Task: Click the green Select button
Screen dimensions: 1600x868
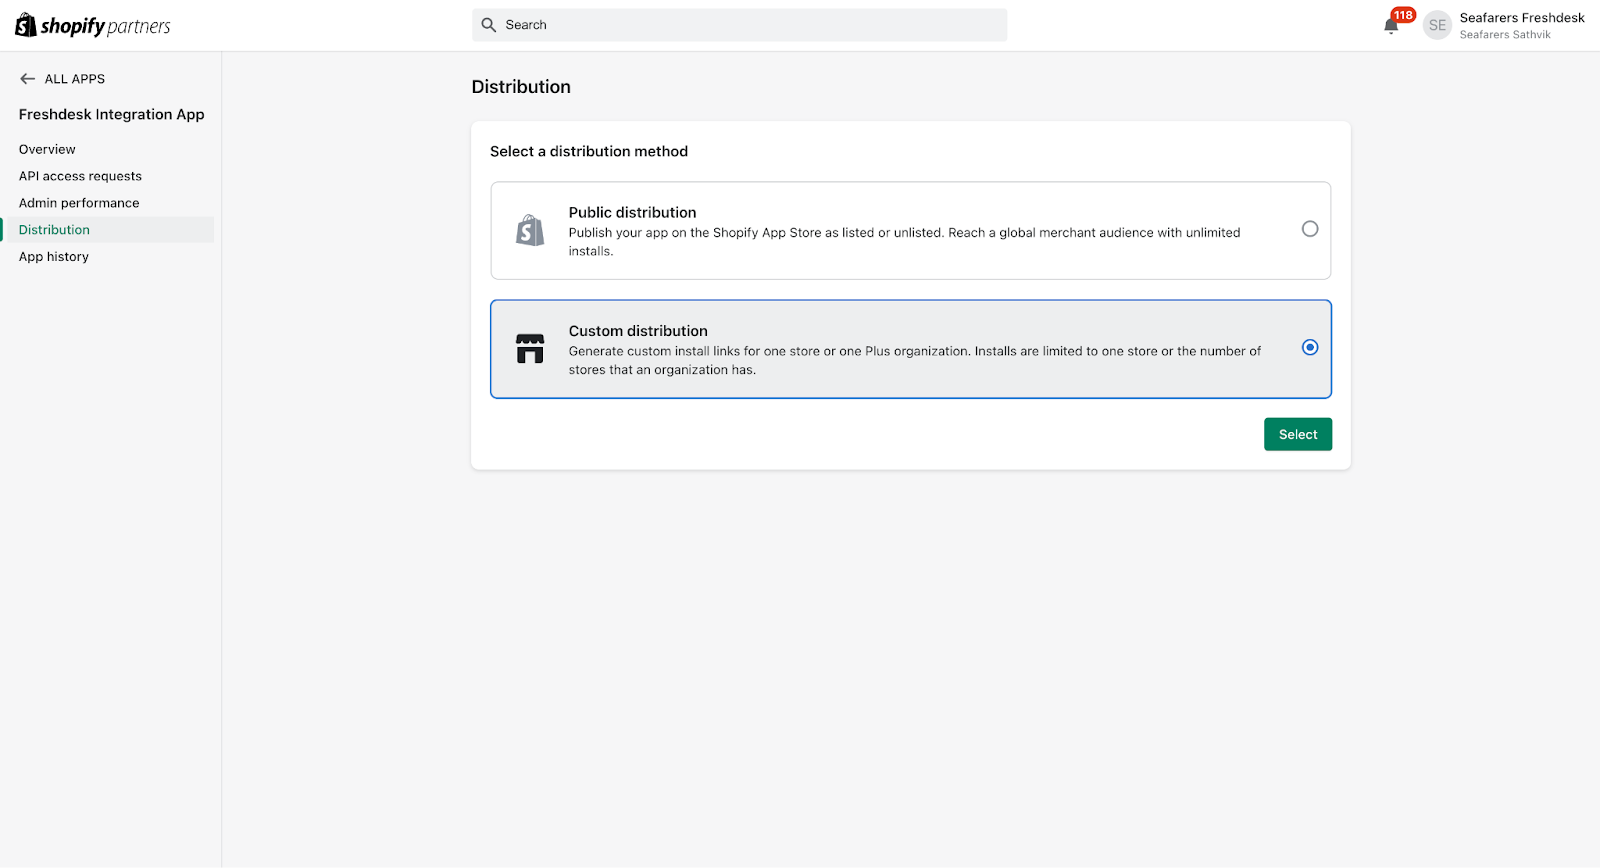Action: 1298,434
